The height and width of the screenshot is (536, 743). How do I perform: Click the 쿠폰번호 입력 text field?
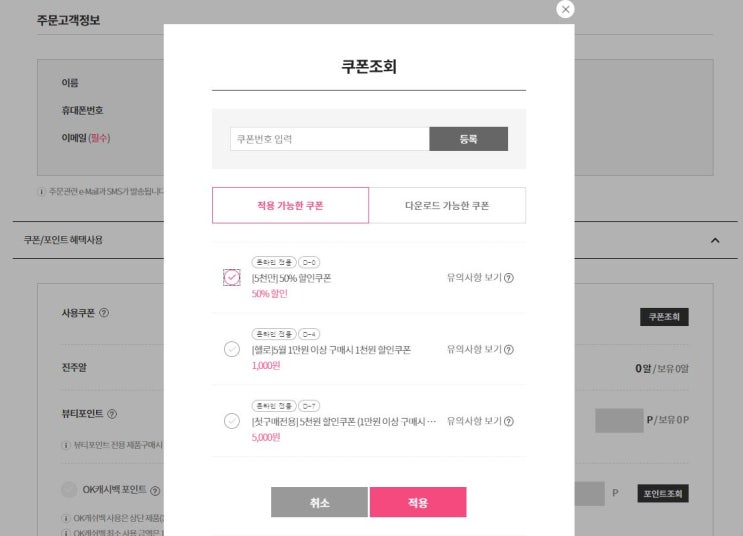pyautogui.click(x=329, y=139)
